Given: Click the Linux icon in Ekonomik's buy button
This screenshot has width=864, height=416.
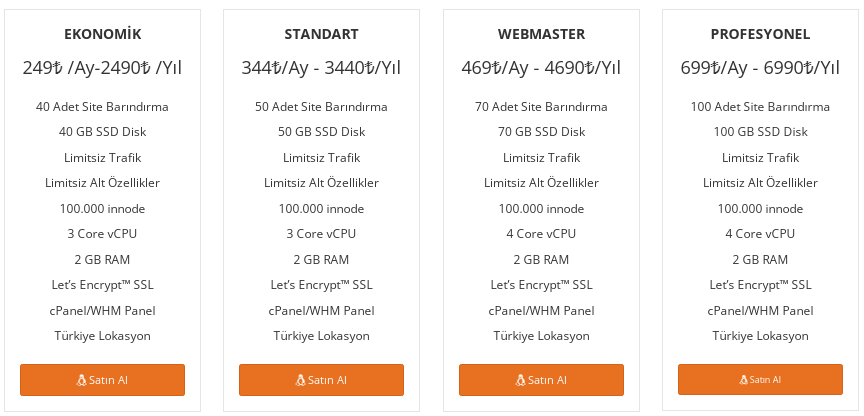Looking at the screenshot, I should click(82, 380).
